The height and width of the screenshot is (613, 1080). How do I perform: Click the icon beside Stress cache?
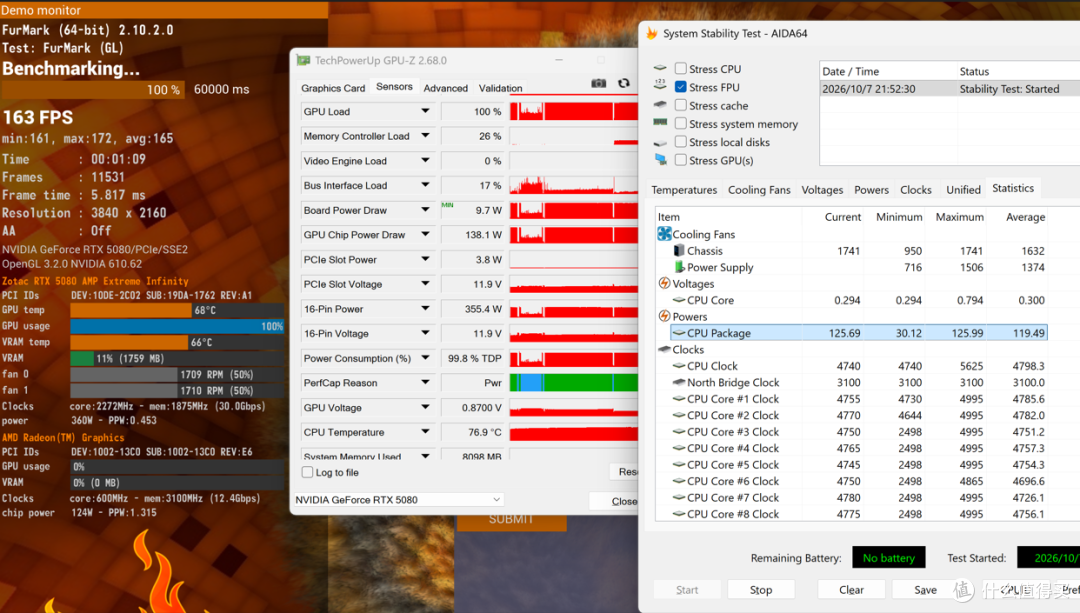point(660,105)
